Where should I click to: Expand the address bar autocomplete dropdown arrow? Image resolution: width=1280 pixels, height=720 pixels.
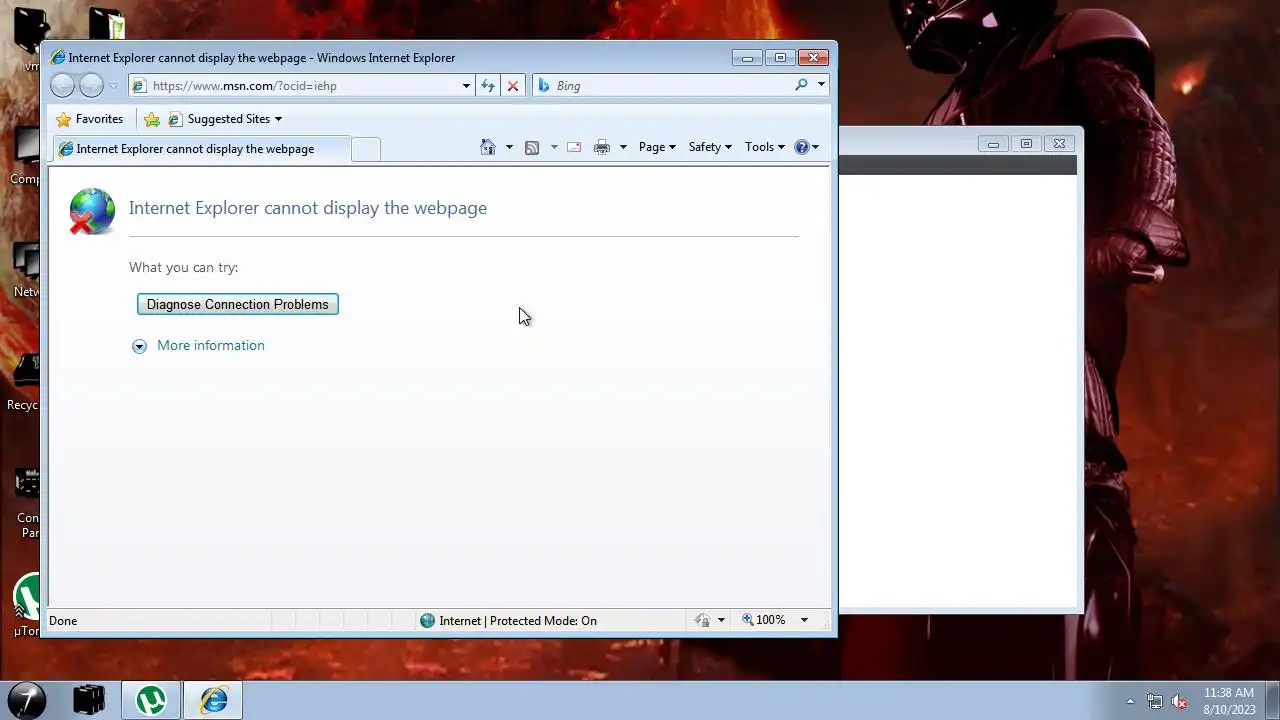point(466,86)
